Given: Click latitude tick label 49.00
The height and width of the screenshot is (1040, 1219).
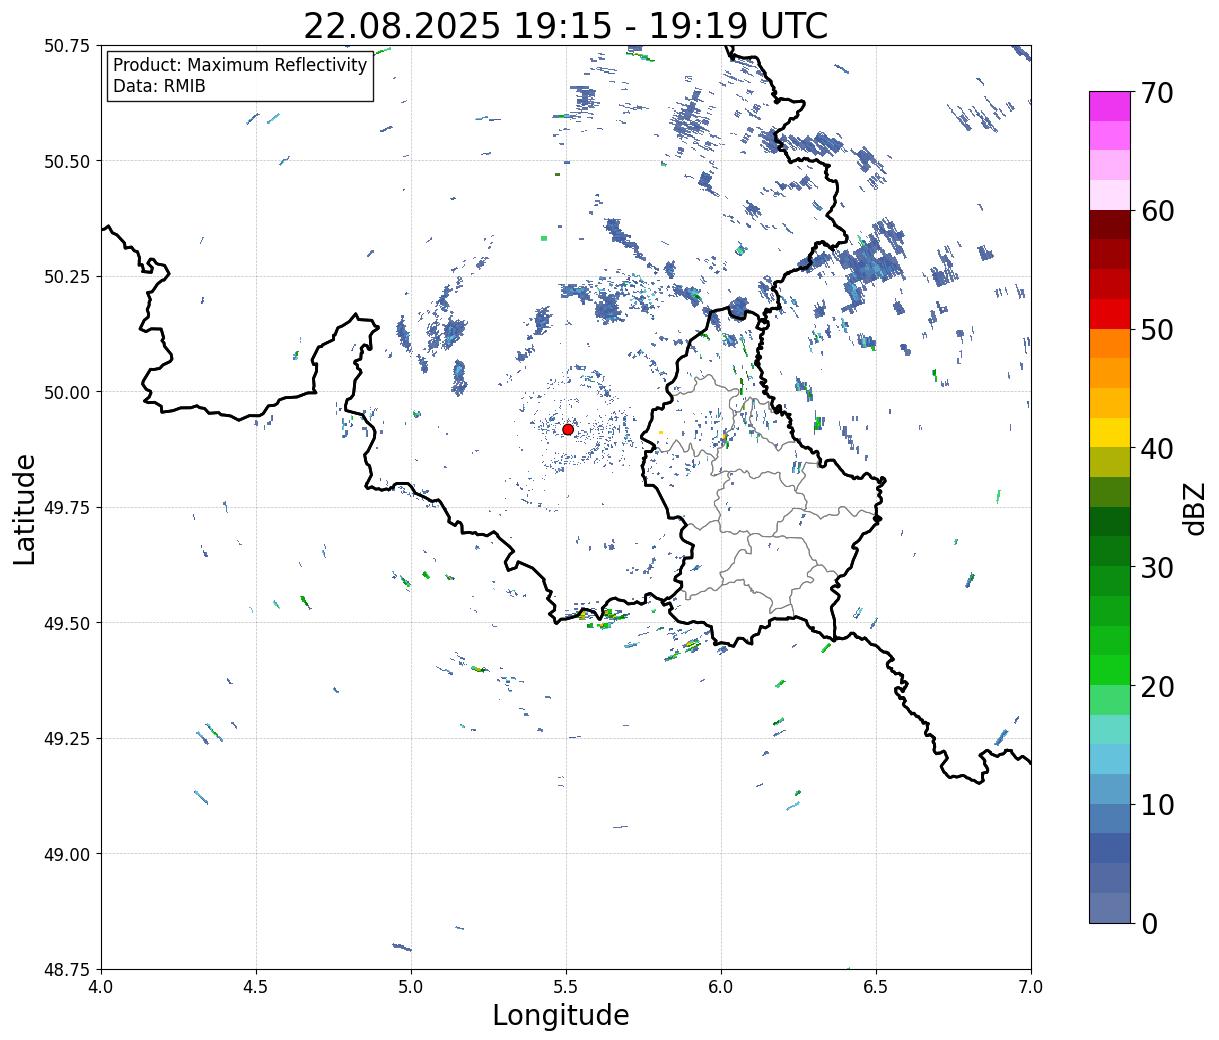Looking at the screenshot, I should (67, 854).
